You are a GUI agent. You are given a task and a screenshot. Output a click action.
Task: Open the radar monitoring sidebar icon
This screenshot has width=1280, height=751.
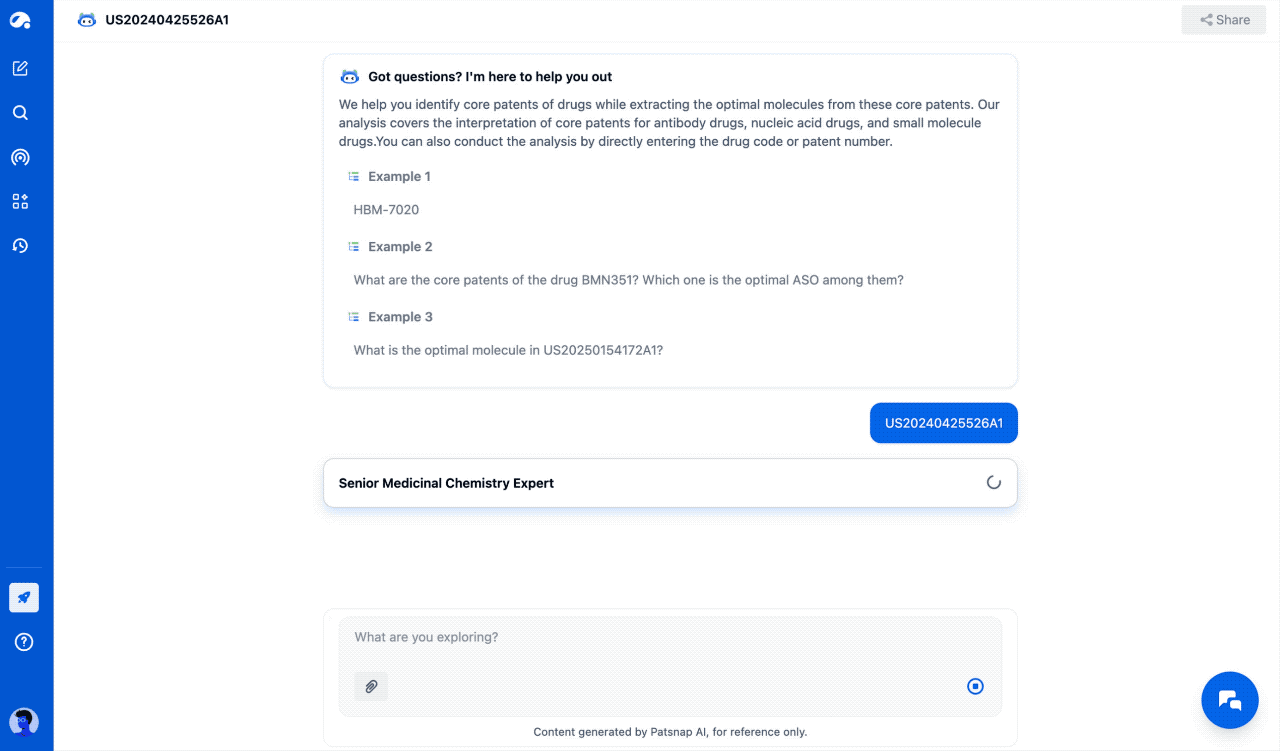(x=20, y=157)
